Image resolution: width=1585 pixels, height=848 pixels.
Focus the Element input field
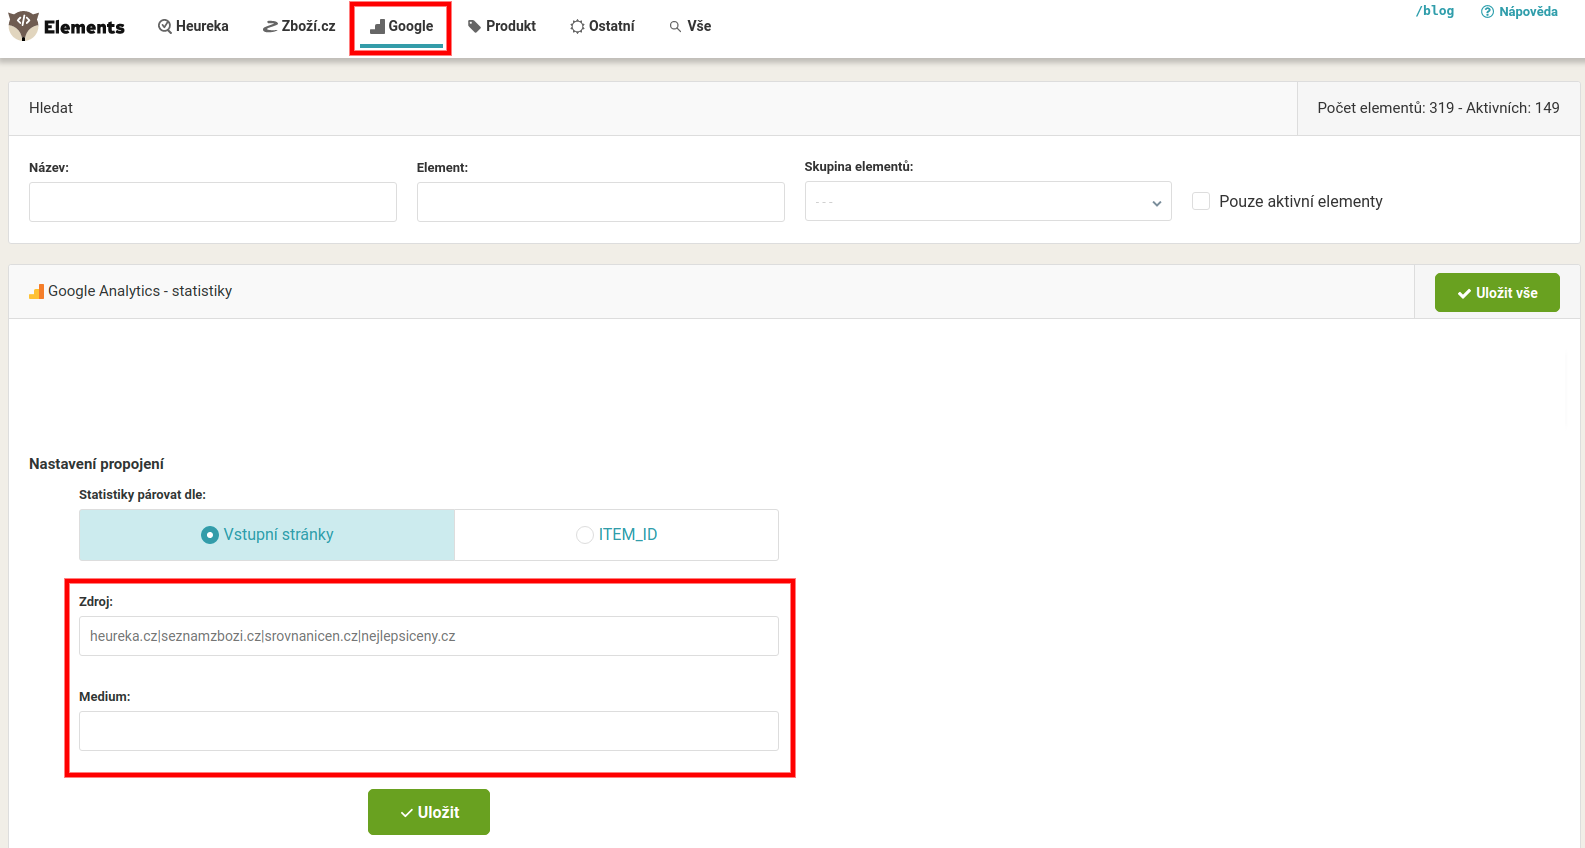(601, 202)
